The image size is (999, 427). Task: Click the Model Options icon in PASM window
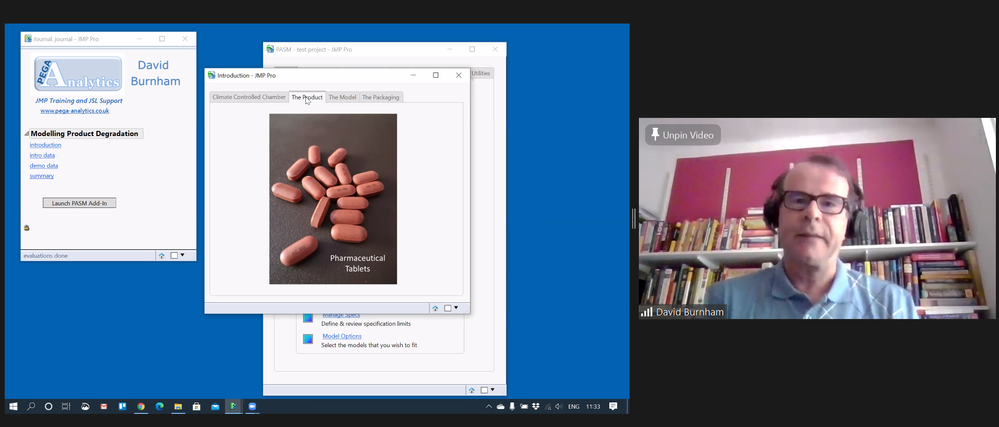coord(308,340)
